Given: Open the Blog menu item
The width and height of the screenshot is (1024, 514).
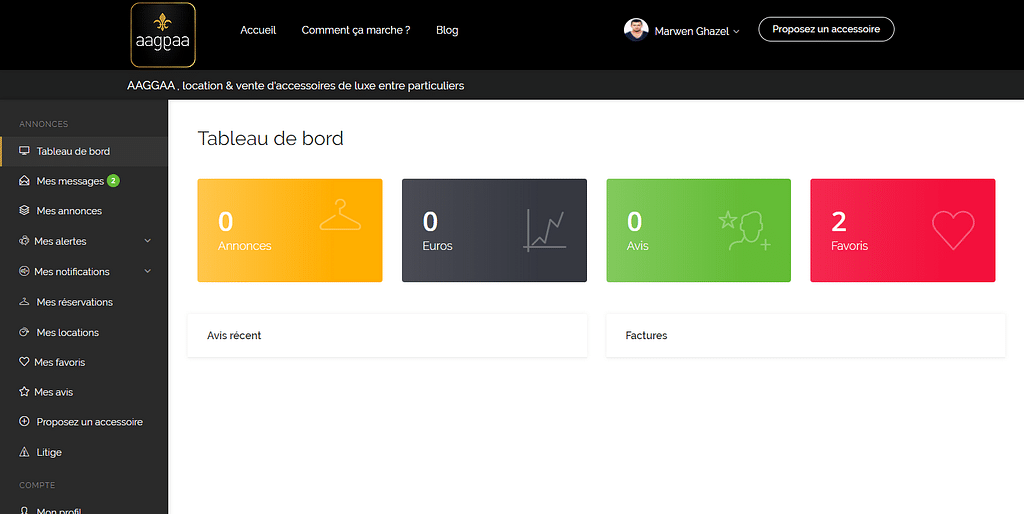Looking at the screenshot, I should (x=447, y=30).
